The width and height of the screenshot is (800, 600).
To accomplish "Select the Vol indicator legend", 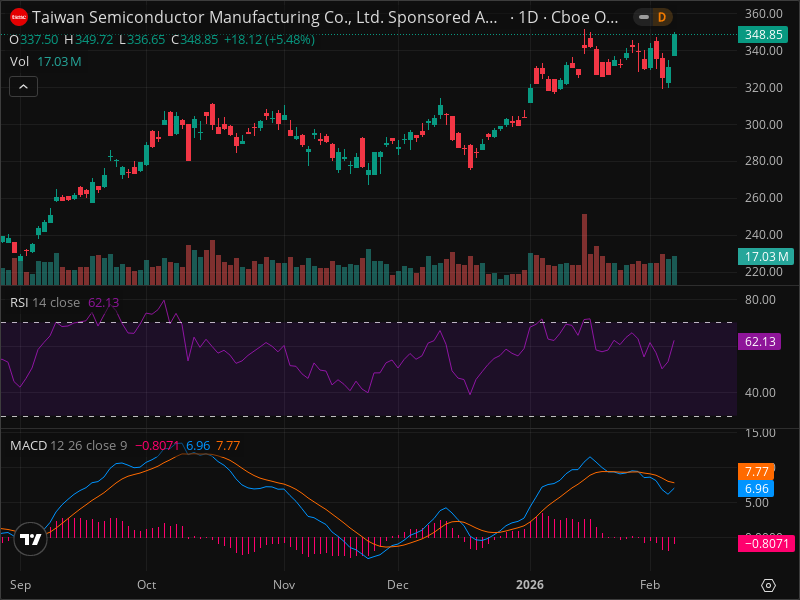I will point(45,62).
